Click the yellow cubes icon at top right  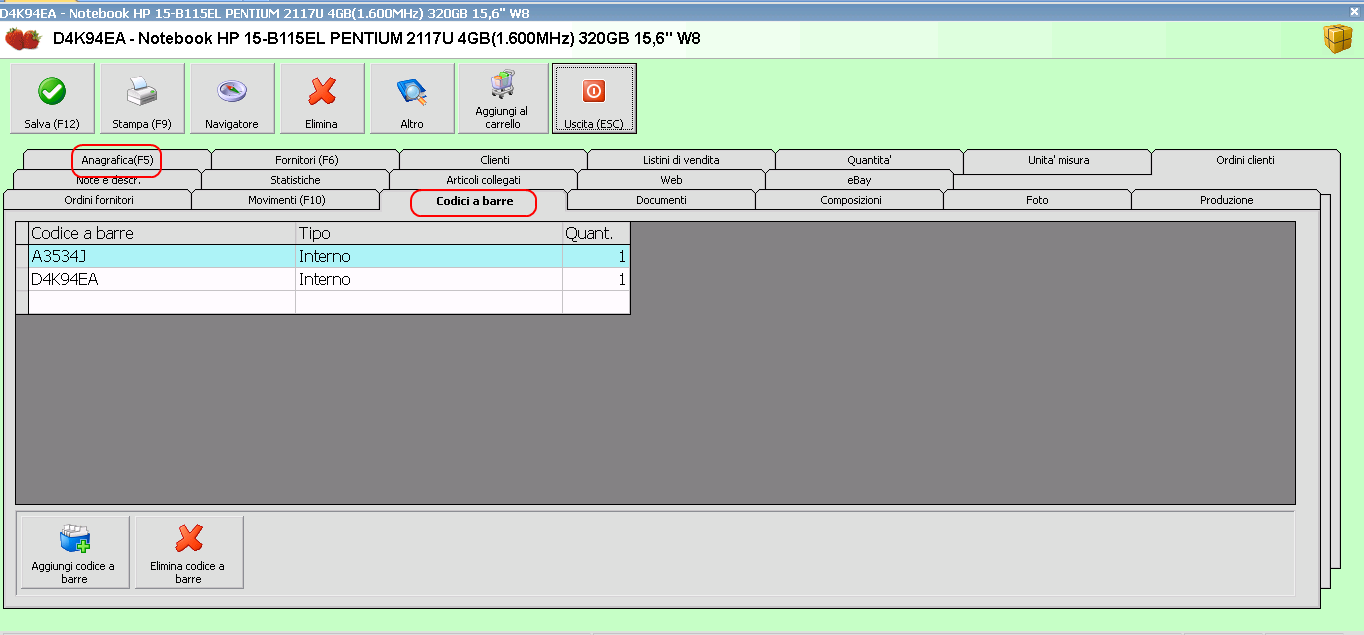(1337, 39)
